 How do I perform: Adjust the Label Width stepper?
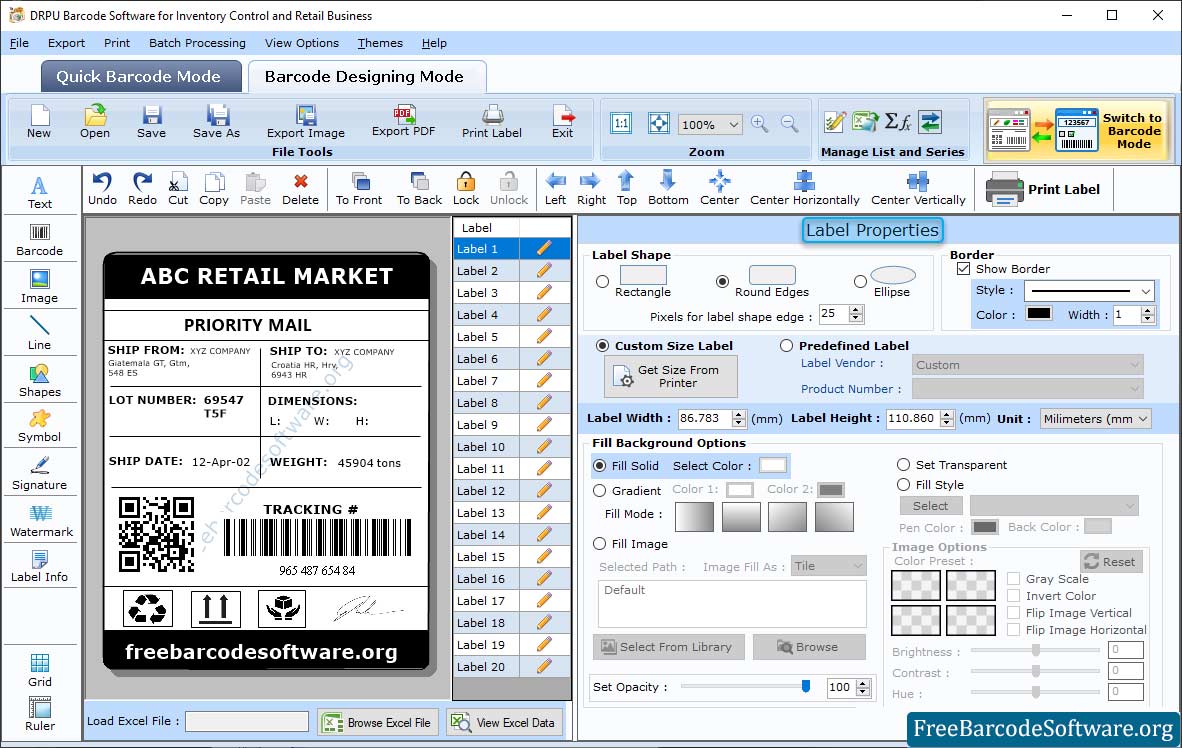click(739, 418)
